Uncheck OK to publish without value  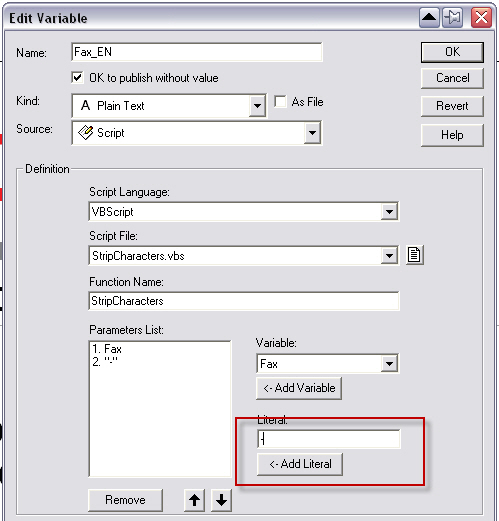(x=77, y=78)
